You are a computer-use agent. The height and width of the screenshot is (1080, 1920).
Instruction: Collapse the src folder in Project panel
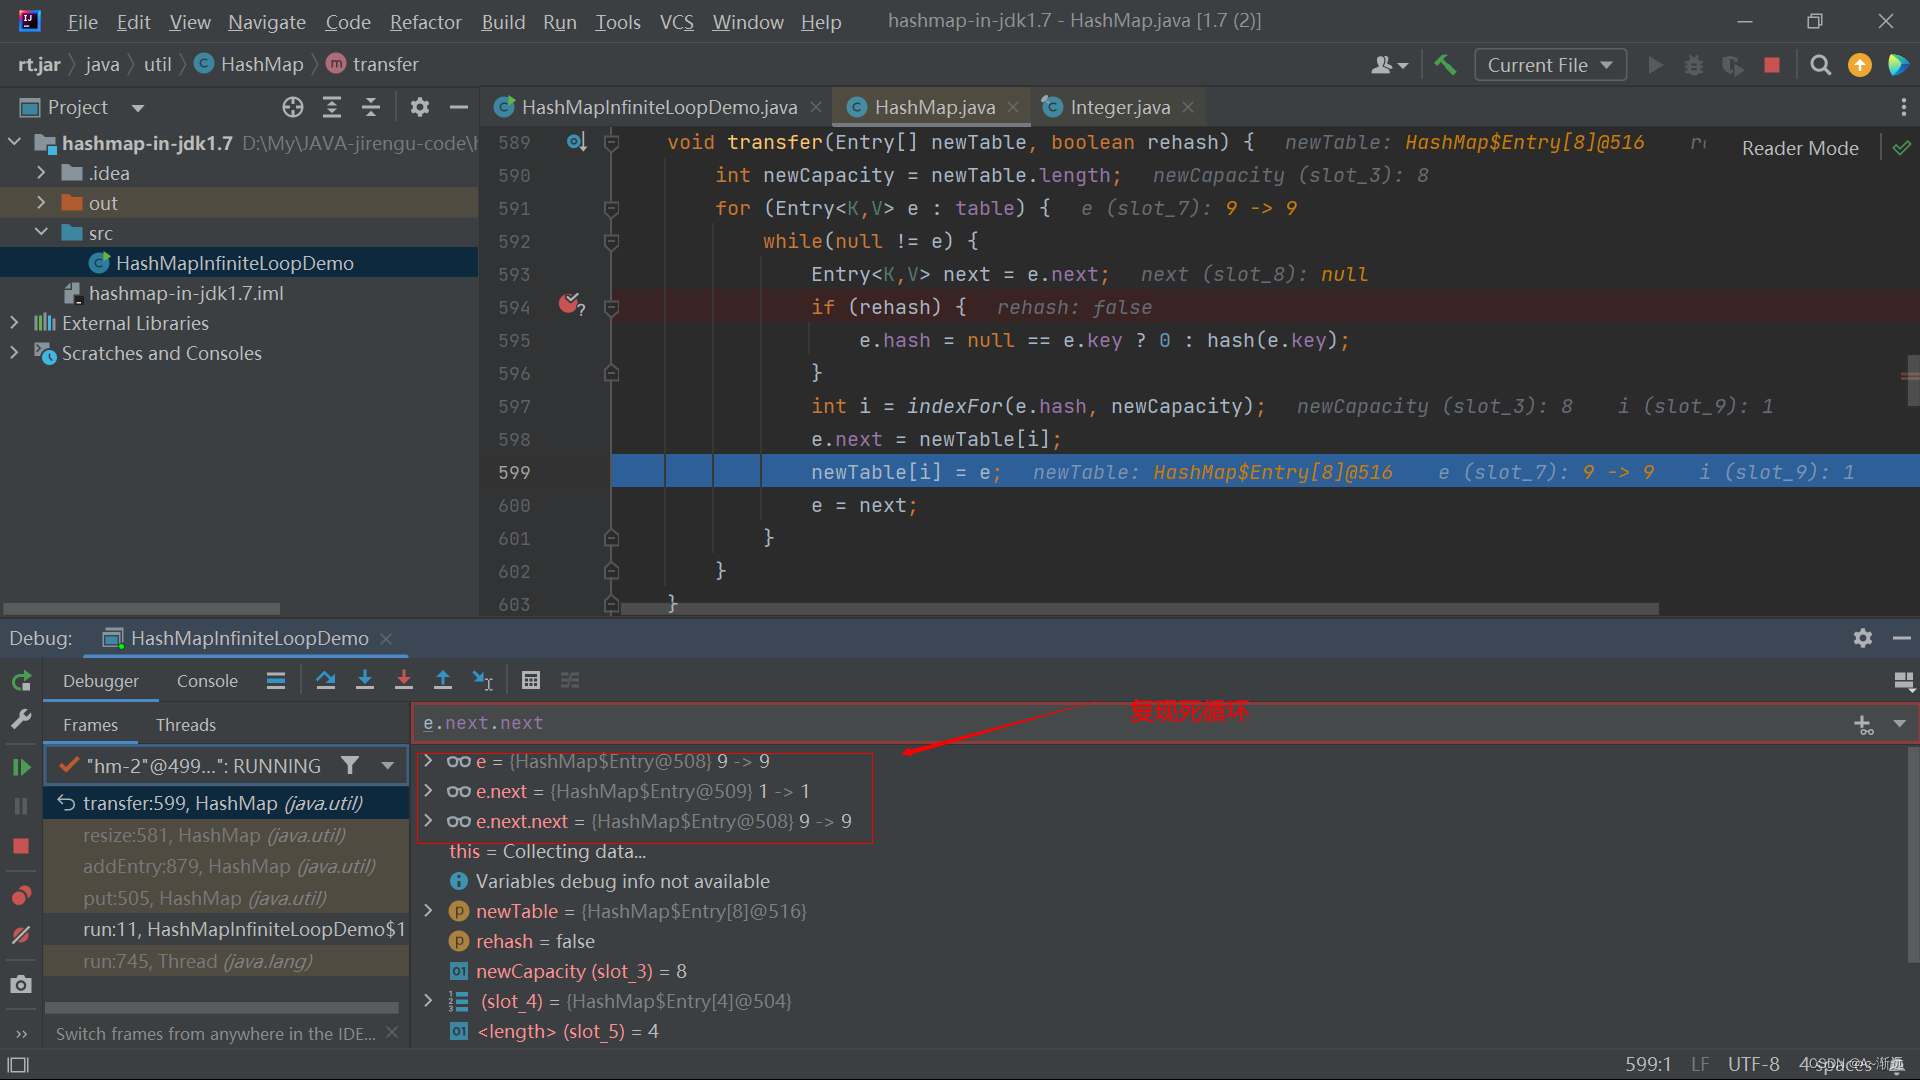42,232
